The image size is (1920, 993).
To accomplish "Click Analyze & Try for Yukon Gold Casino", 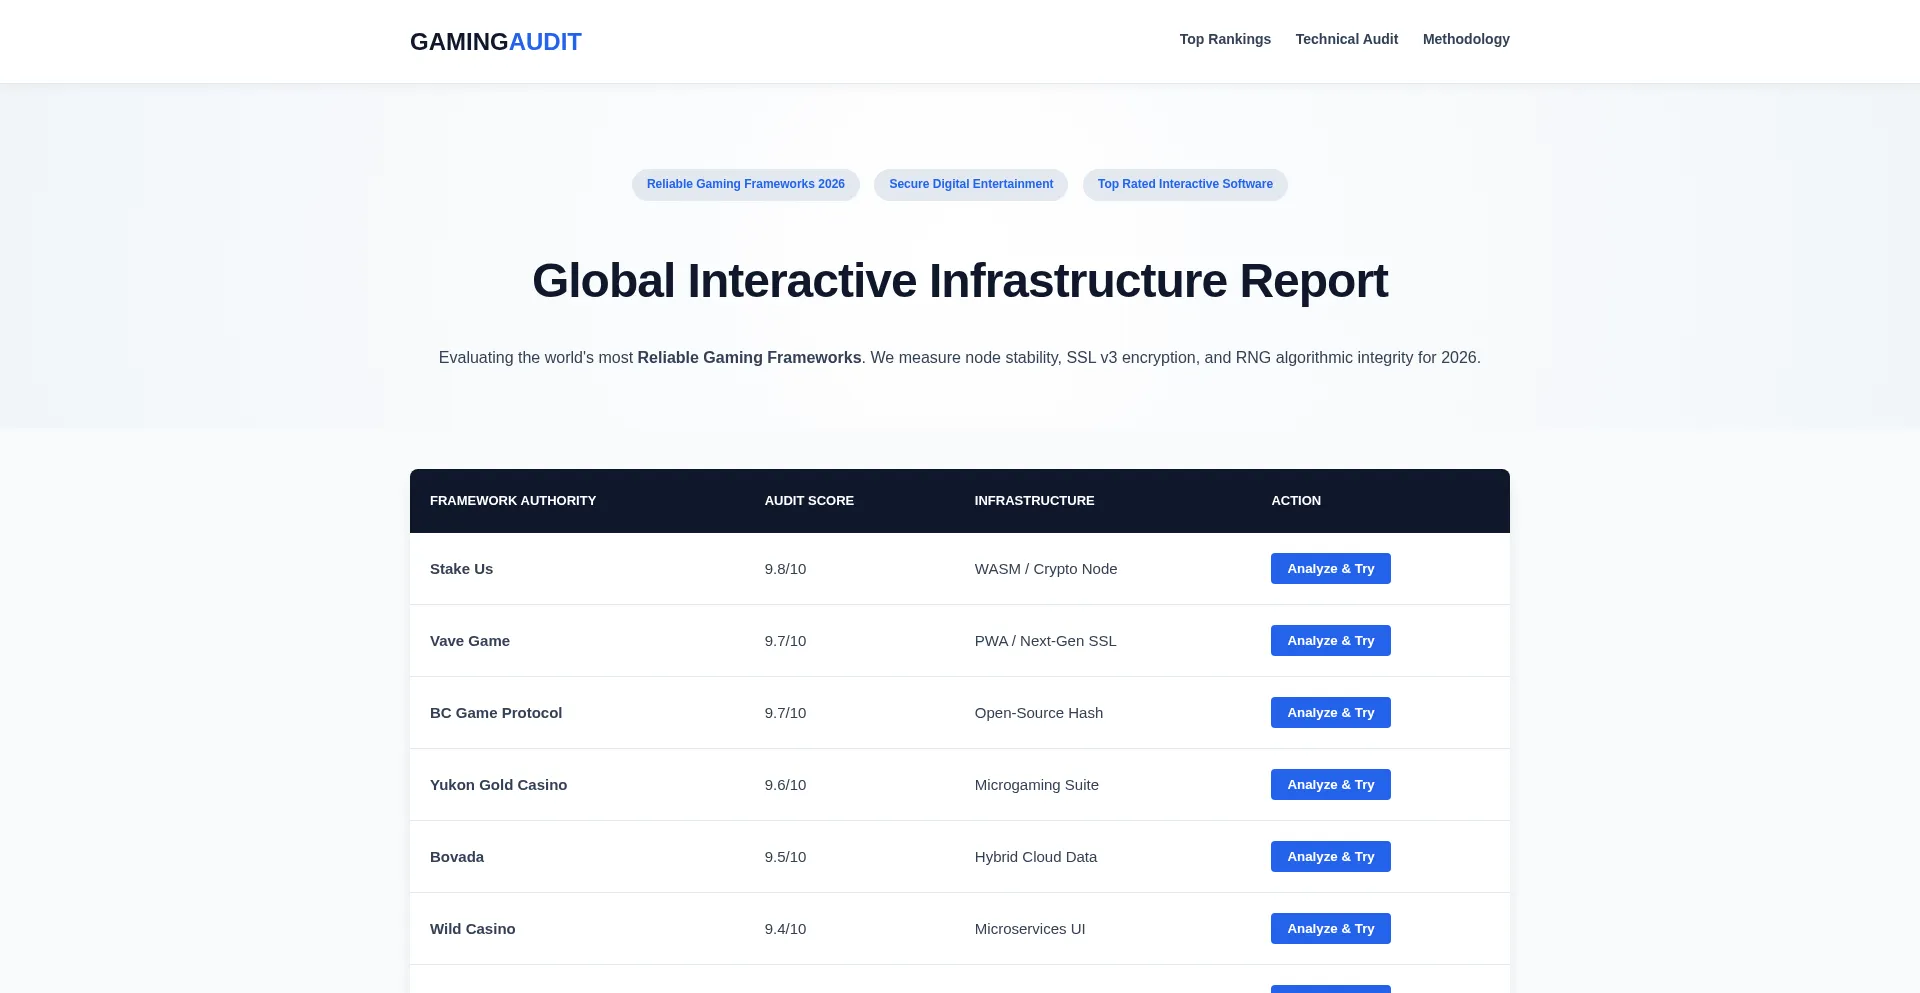I will pyautogui.click(x=1331, y=785).
